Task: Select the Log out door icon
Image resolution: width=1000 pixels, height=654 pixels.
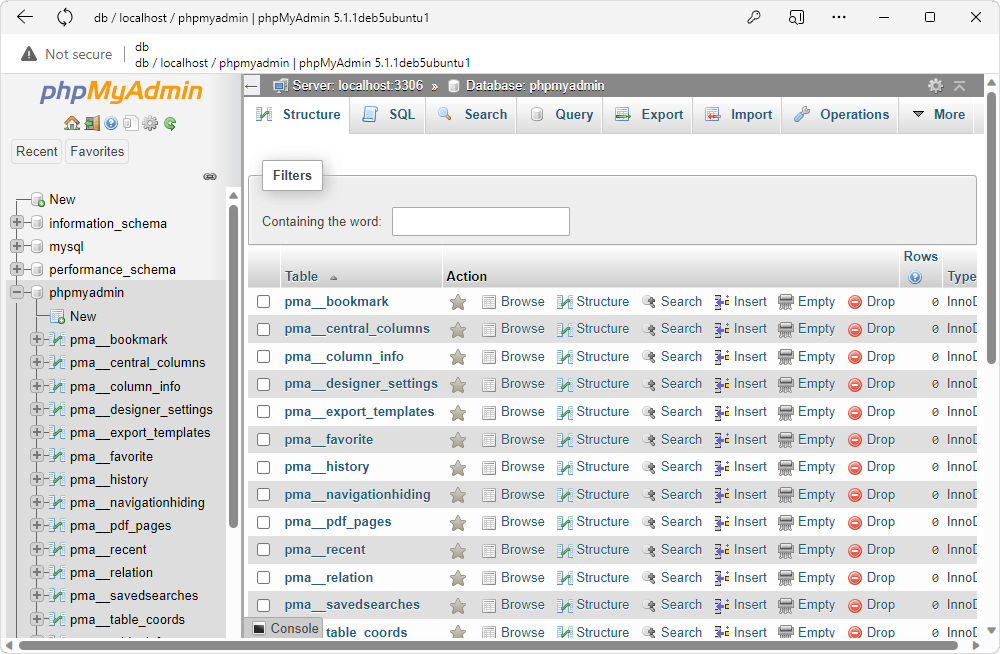Action: [x=92, y=122]
